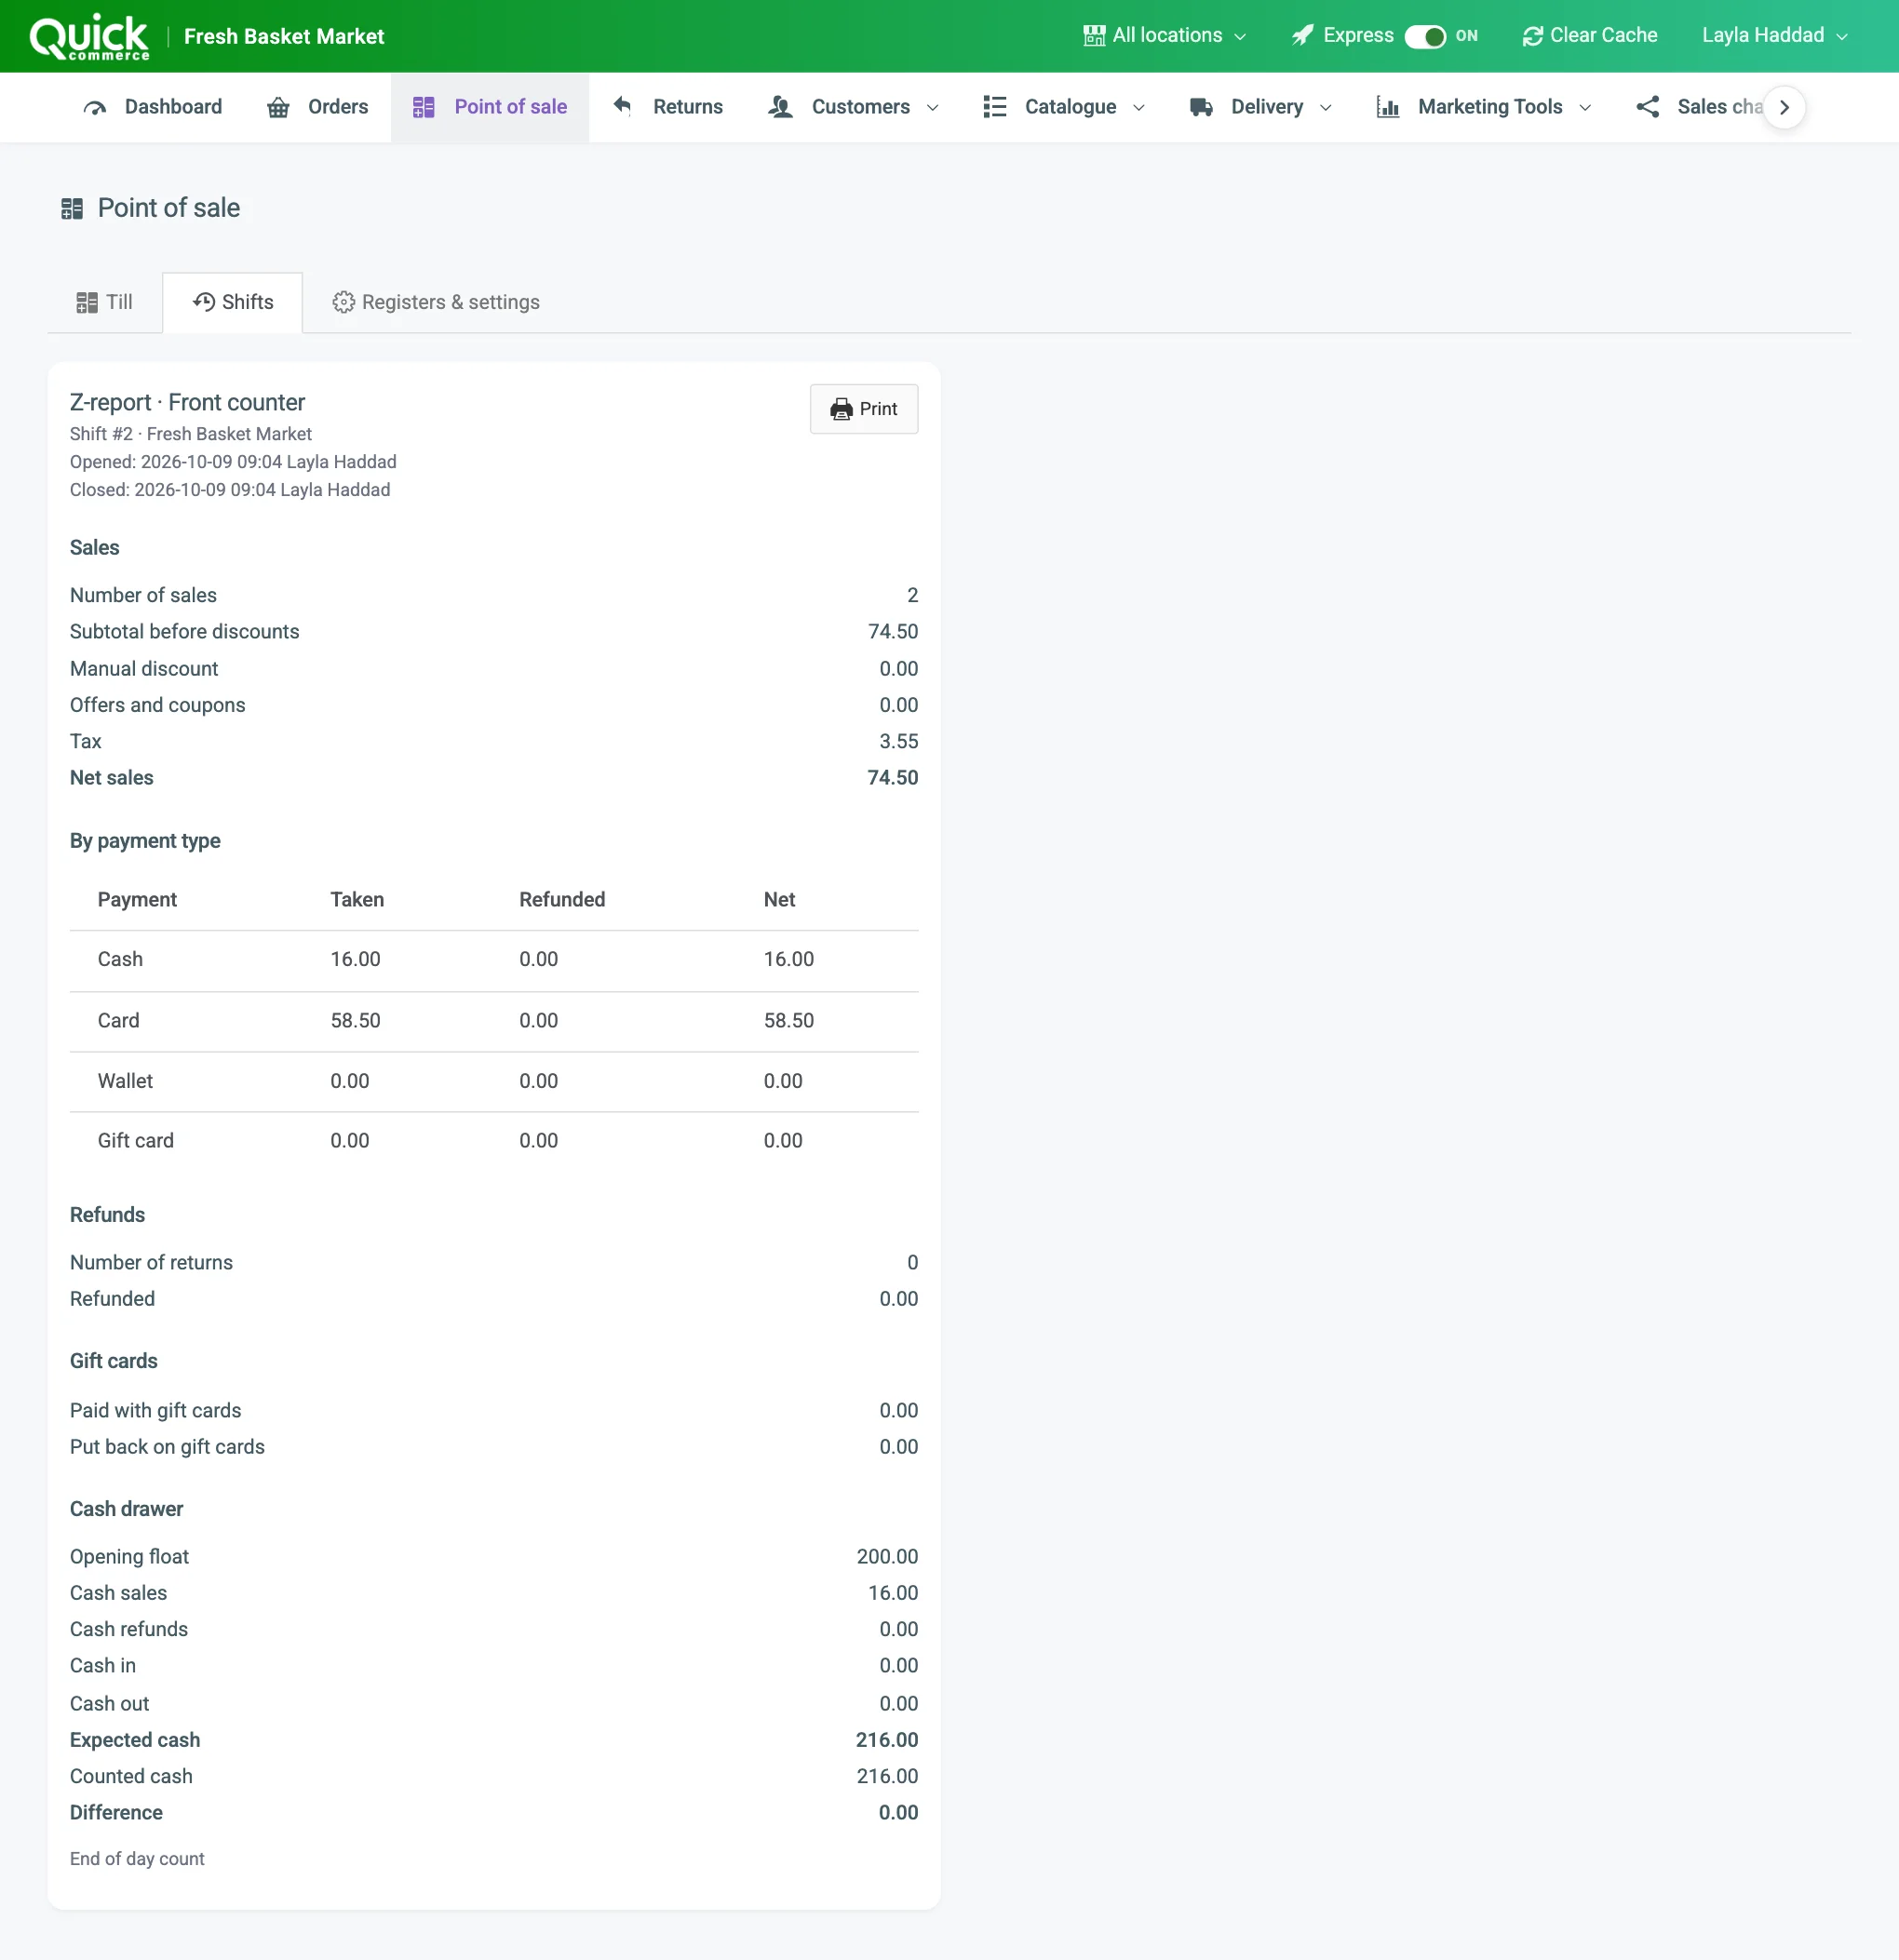Click the Orders basket icon
The height and width of the screenshot is (1960, 1899).
tap(278, 107)
